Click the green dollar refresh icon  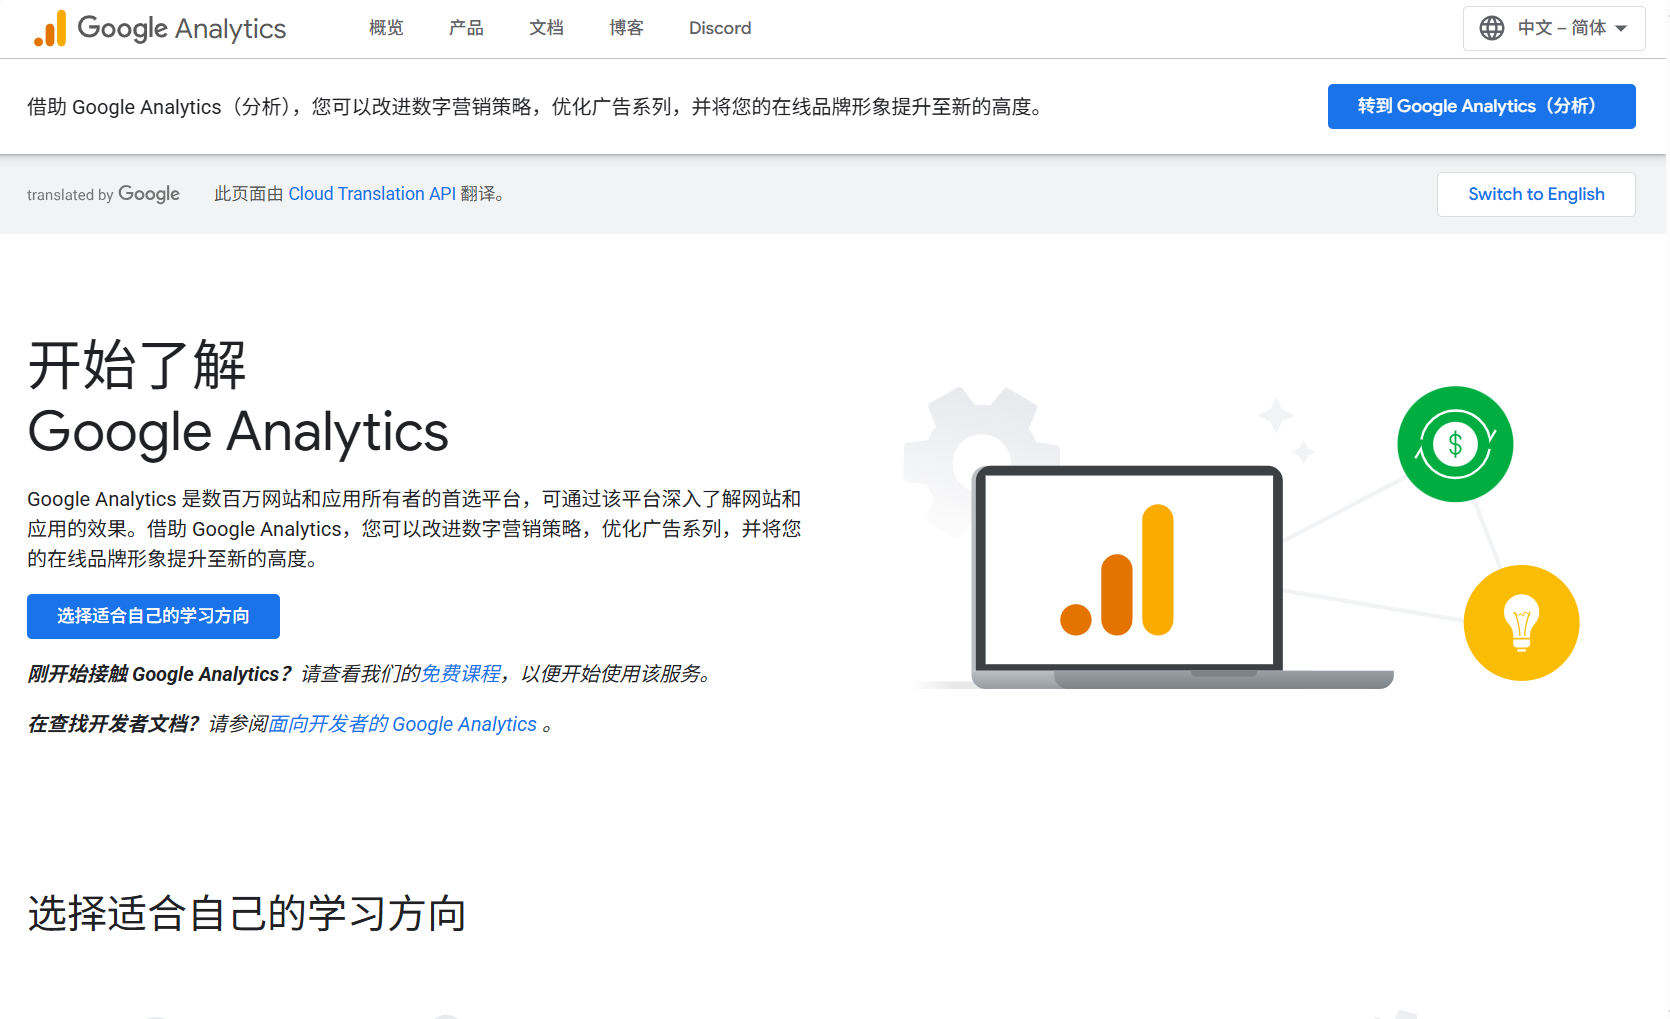tap(1455, 444)
